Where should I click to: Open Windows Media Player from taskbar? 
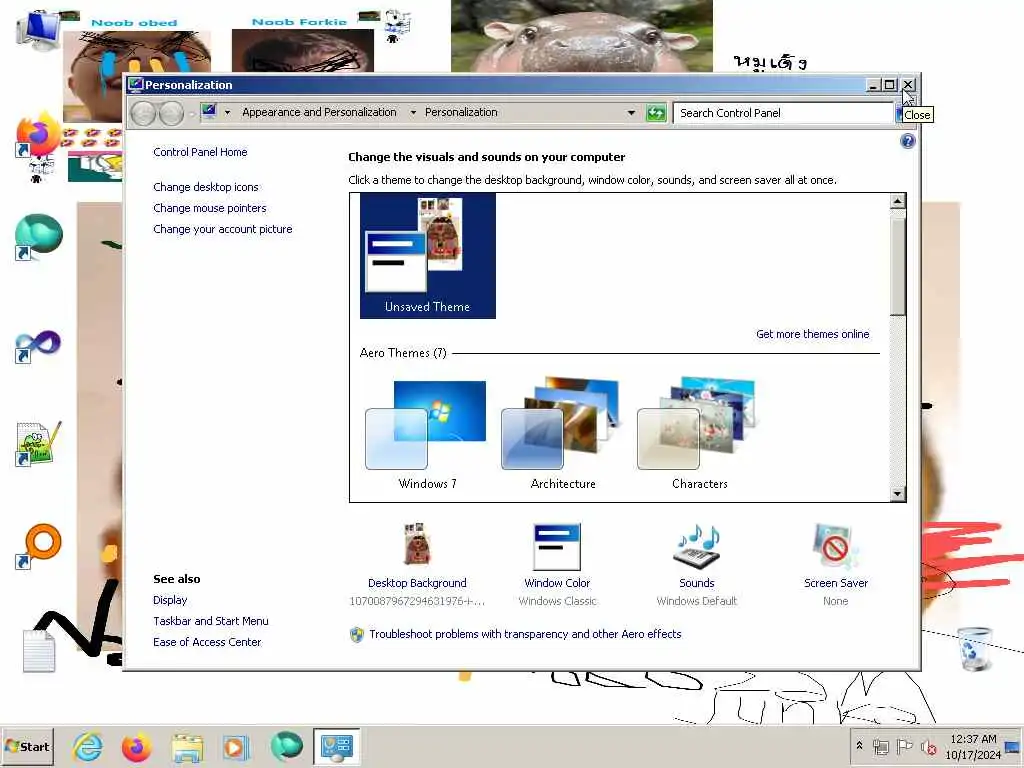click(236, 747)
